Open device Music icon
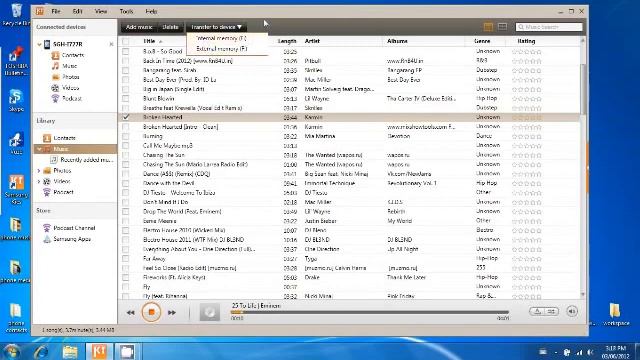 (x=55, y=66)
